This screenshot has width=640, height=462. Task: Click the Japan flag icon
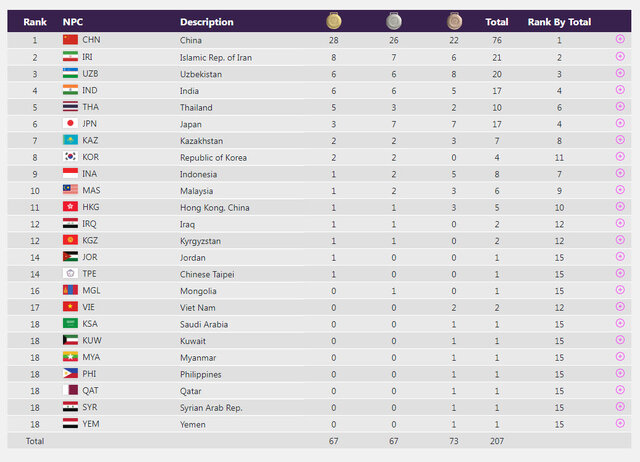70,124
